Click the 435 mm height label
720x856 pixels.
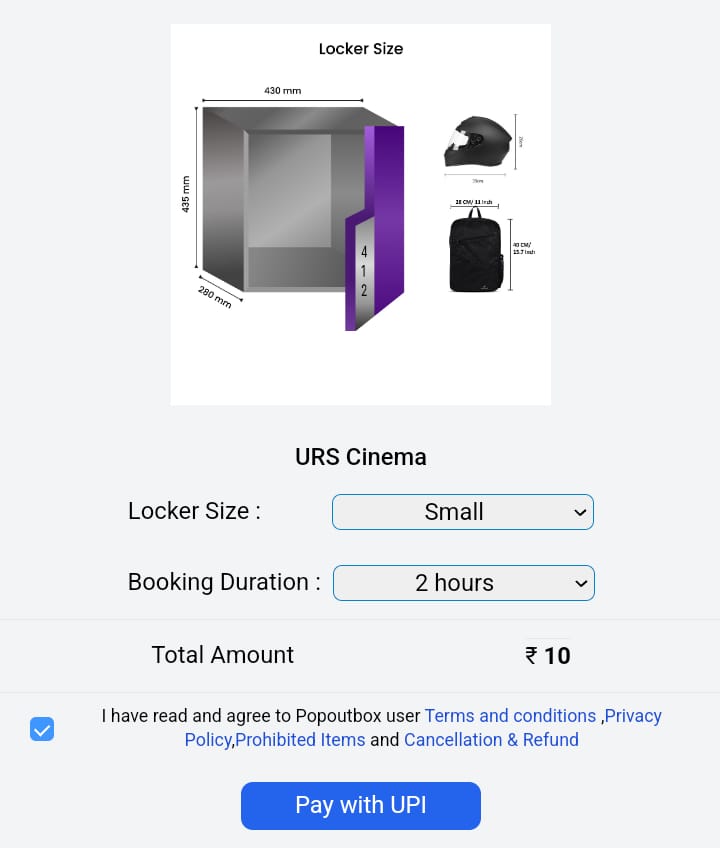[186, 194]
